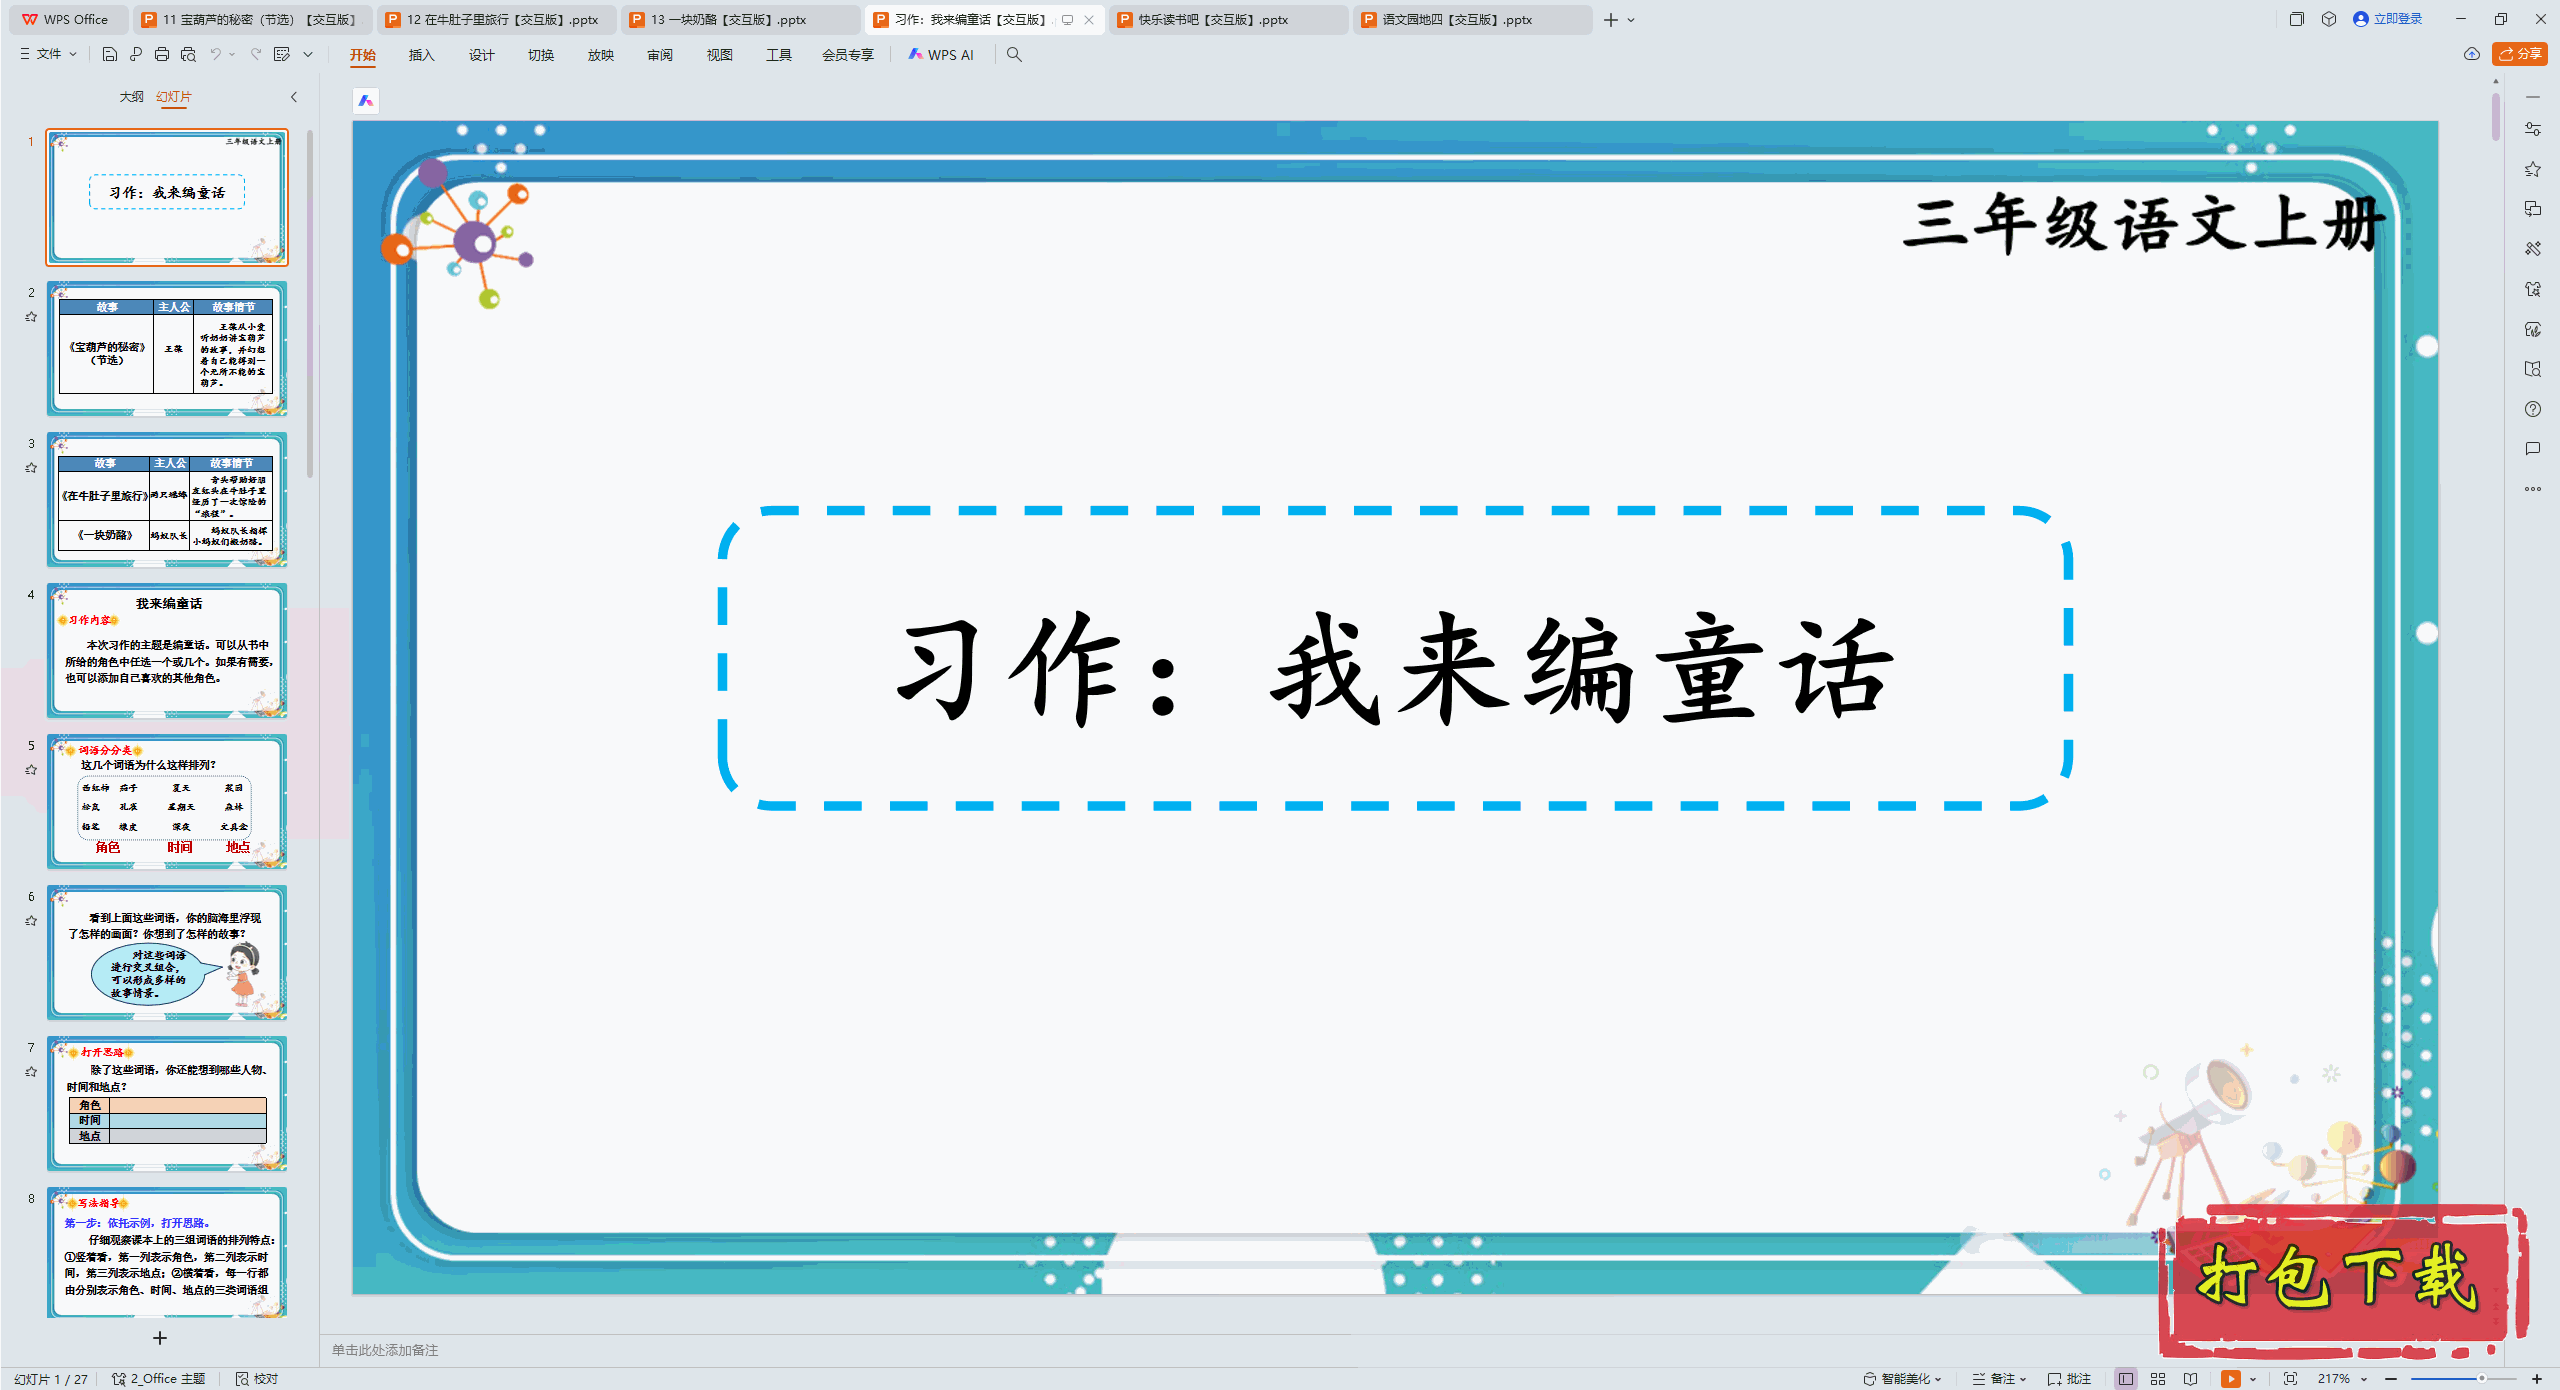The height and width of the screenshot is (1390, 2560).
Task: Open the 插入 ribbon tab
Action: tap(421, 55)
